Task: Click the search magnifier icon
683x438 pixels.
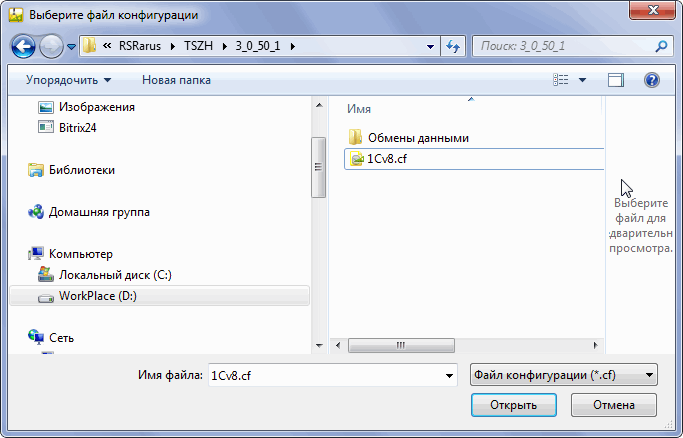Action: (661, 46)
